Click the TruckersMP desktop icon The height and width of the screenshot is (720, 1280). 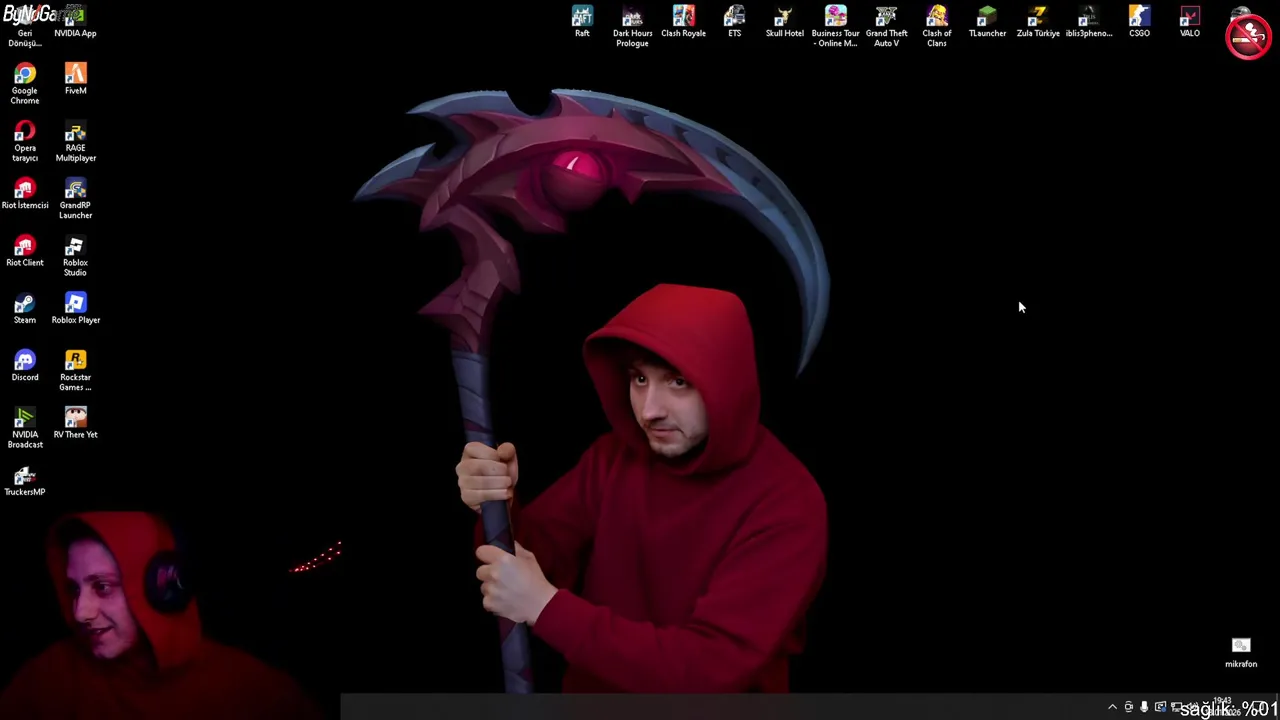tap(25, 480)
